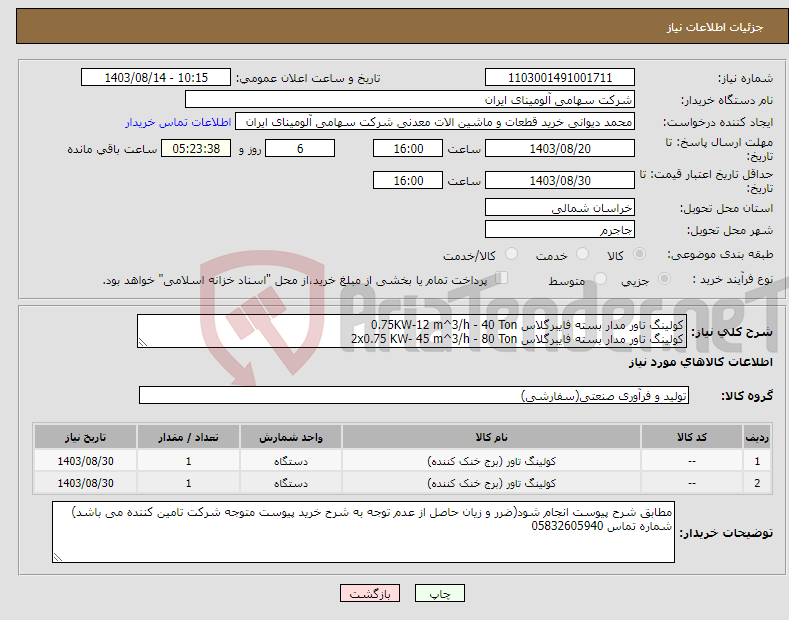
Task: Click row 2 item name کولینگ تاور
Action: point(491,483)
